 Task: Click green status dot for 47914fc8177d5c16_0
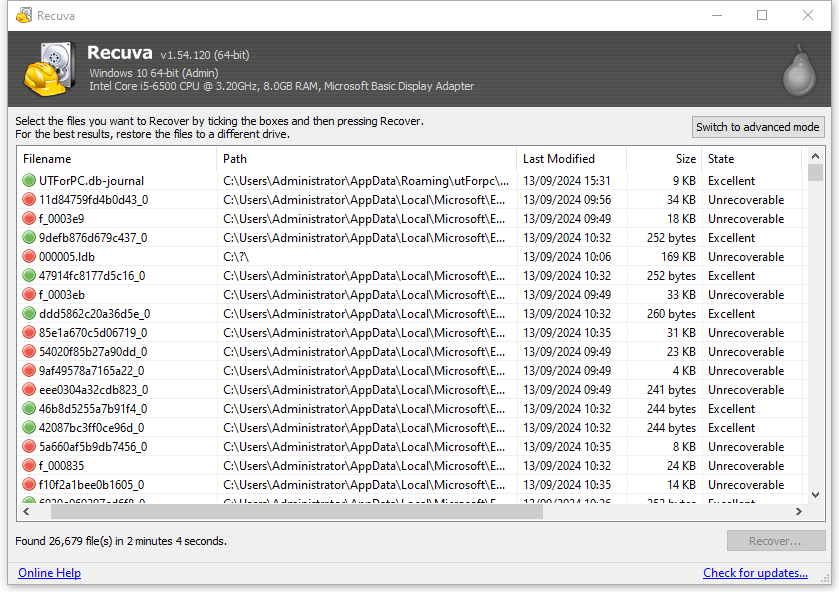(29, 276)
